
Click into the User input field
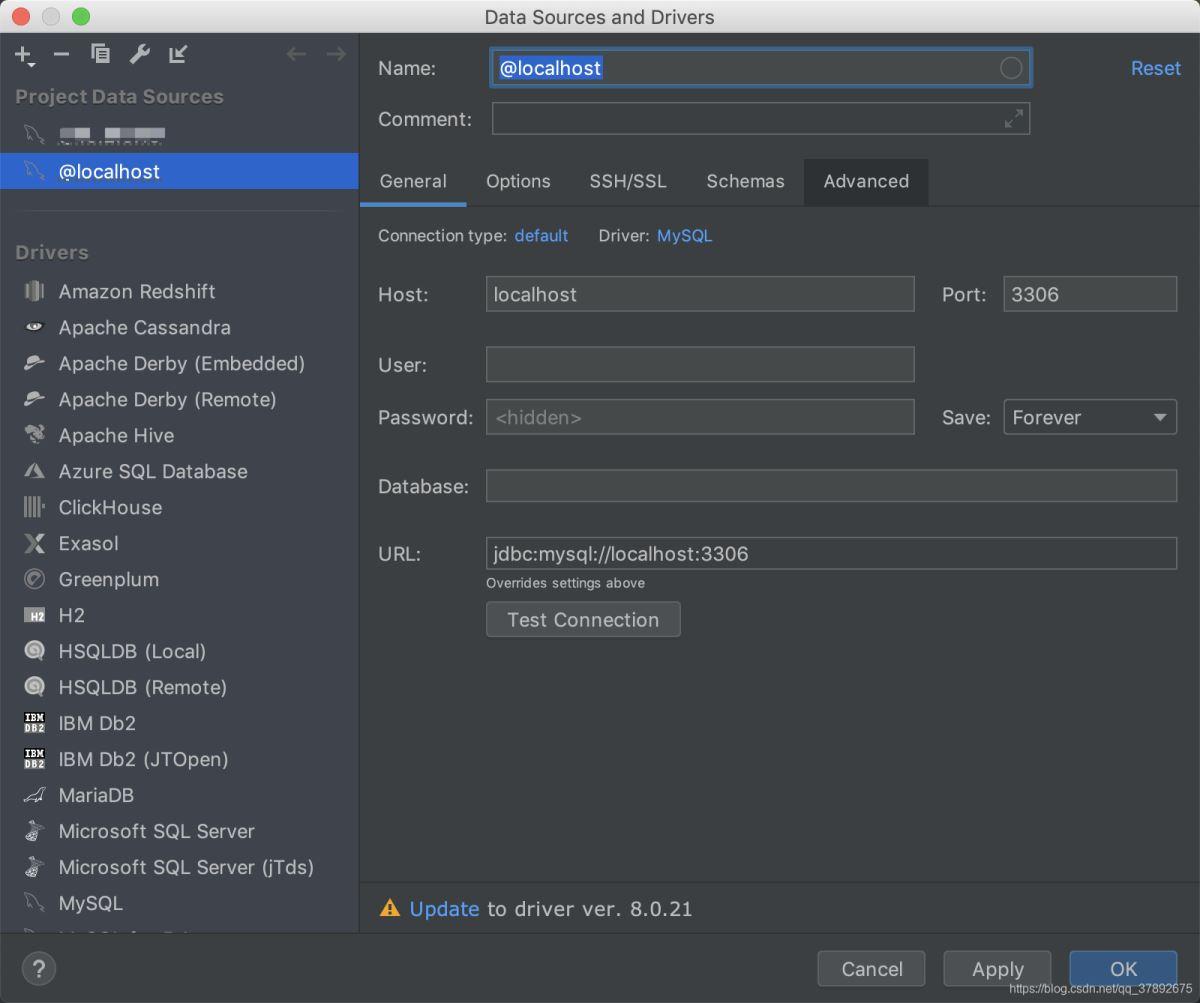700,364
